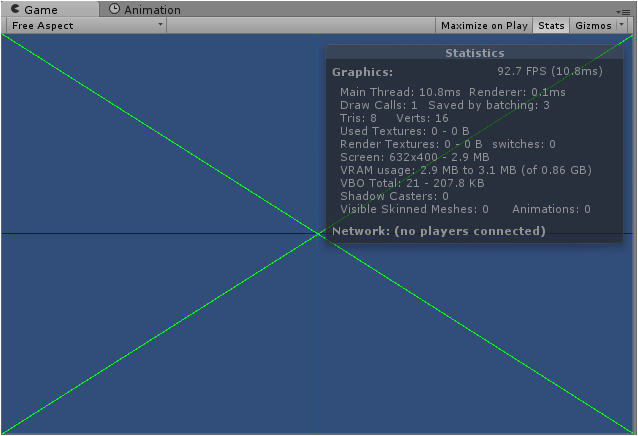Click the Graphics: heading
The height and width of the screenshot is (436, 638).
pyautogui.click(x=362, y=72)
